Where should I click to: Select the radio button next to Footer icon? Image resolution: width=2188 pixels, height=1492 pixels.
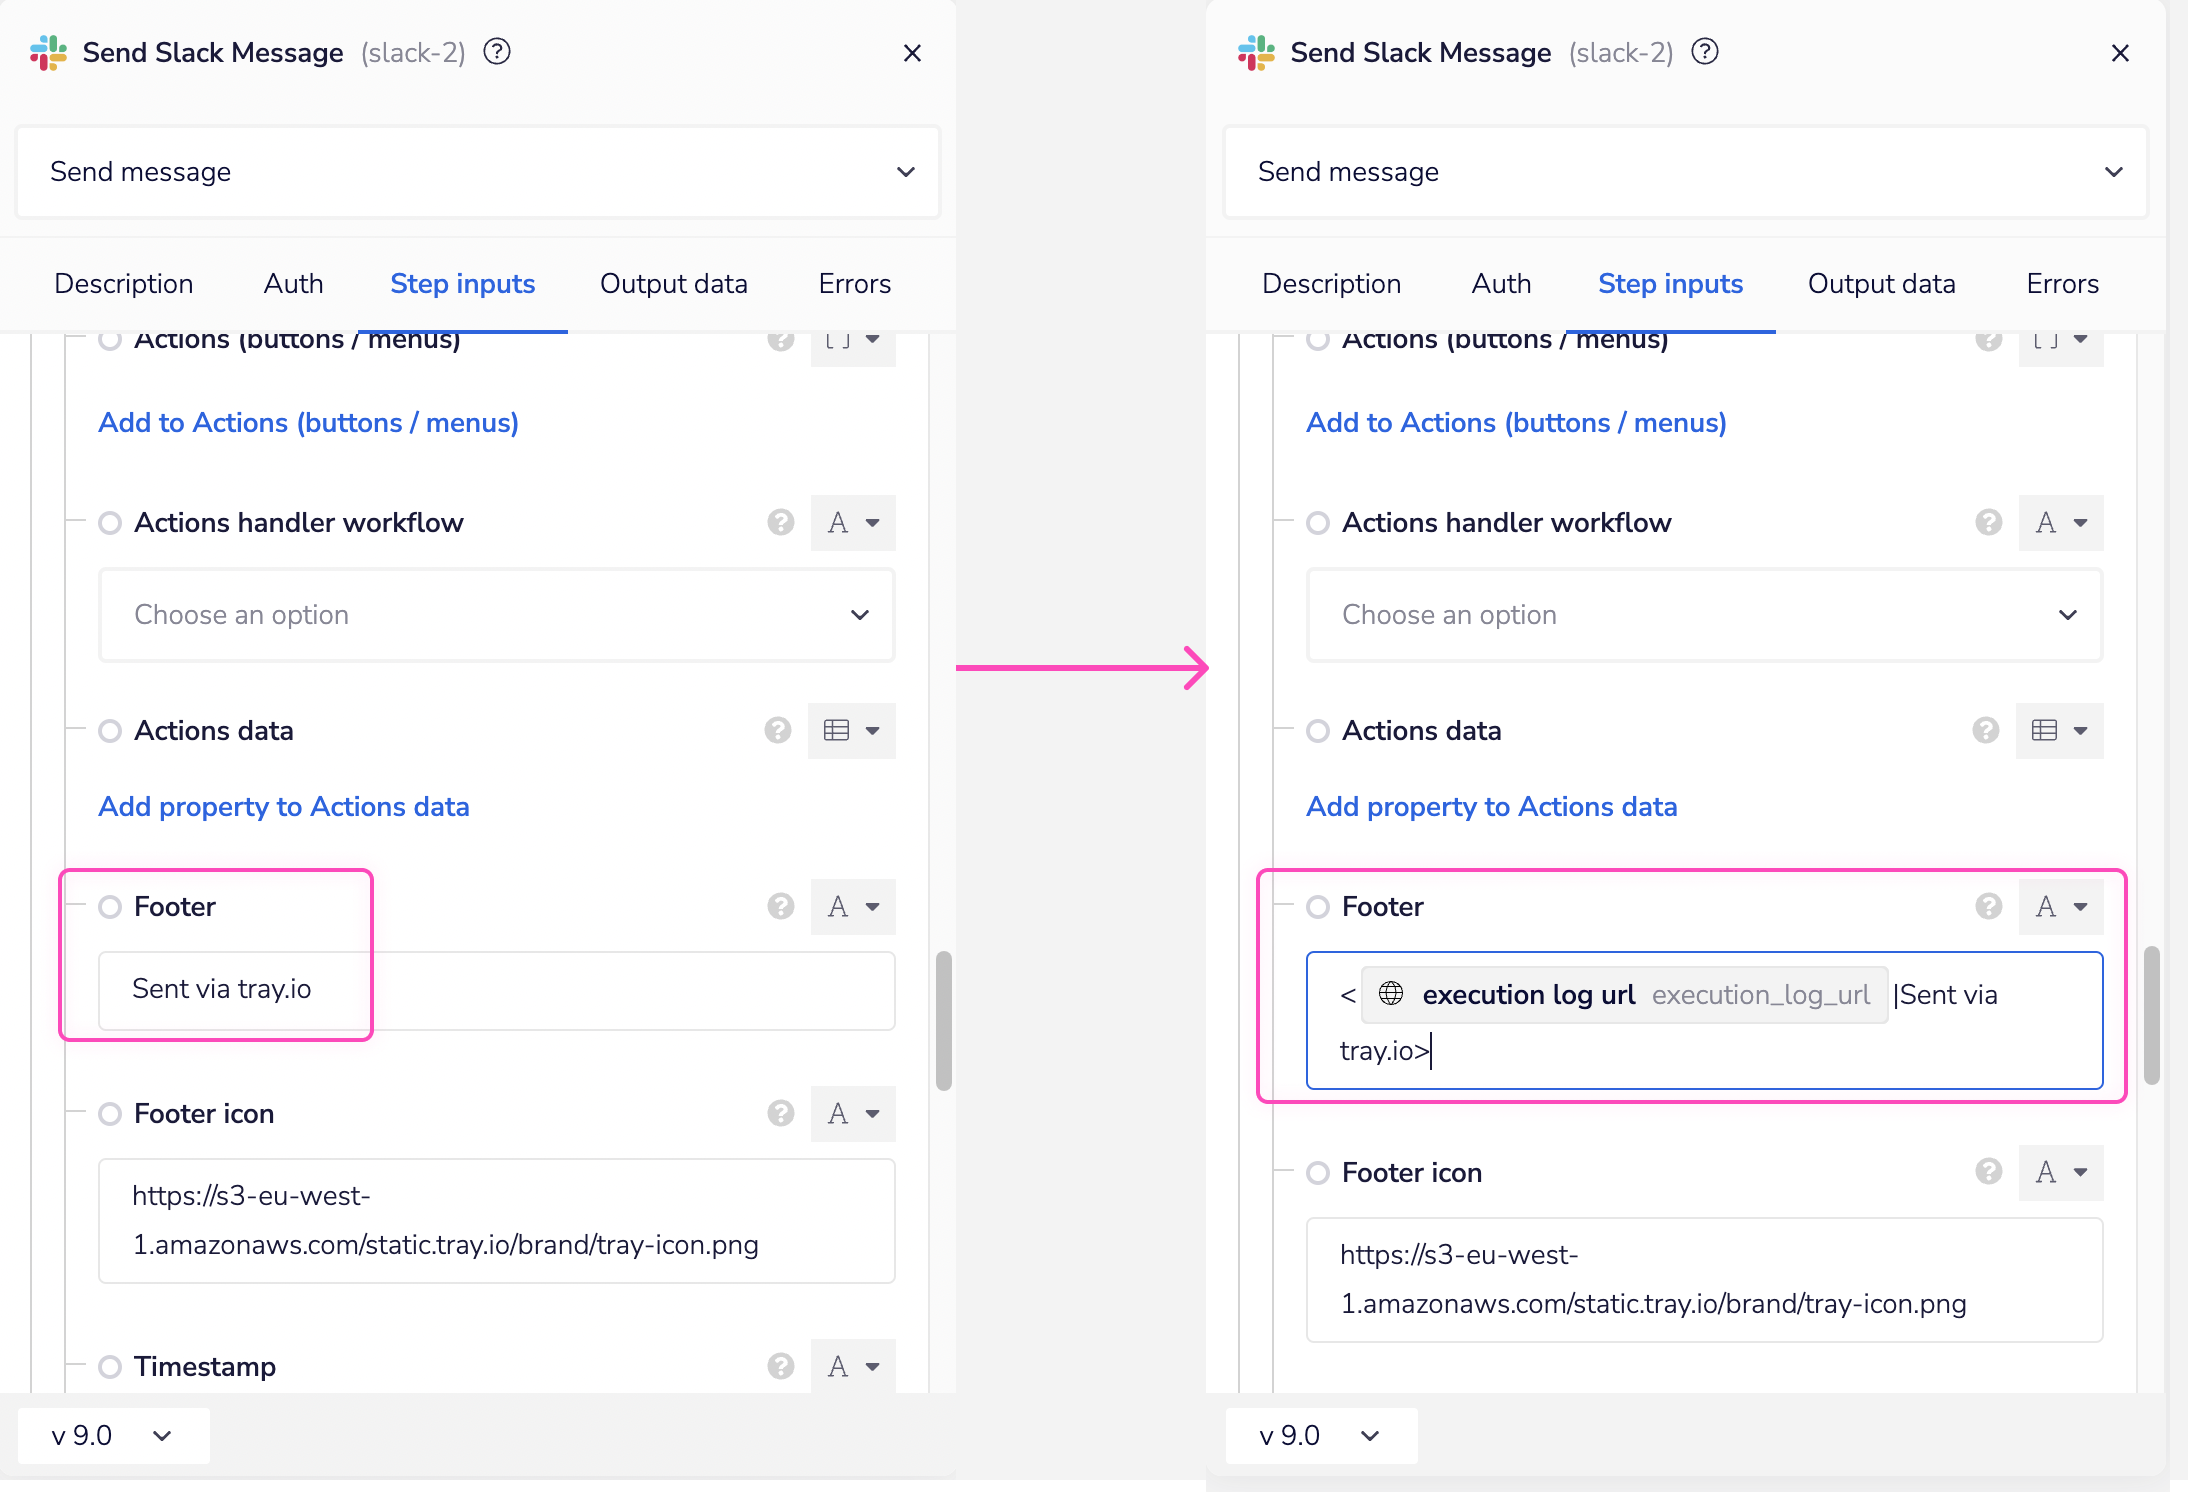109,1113
